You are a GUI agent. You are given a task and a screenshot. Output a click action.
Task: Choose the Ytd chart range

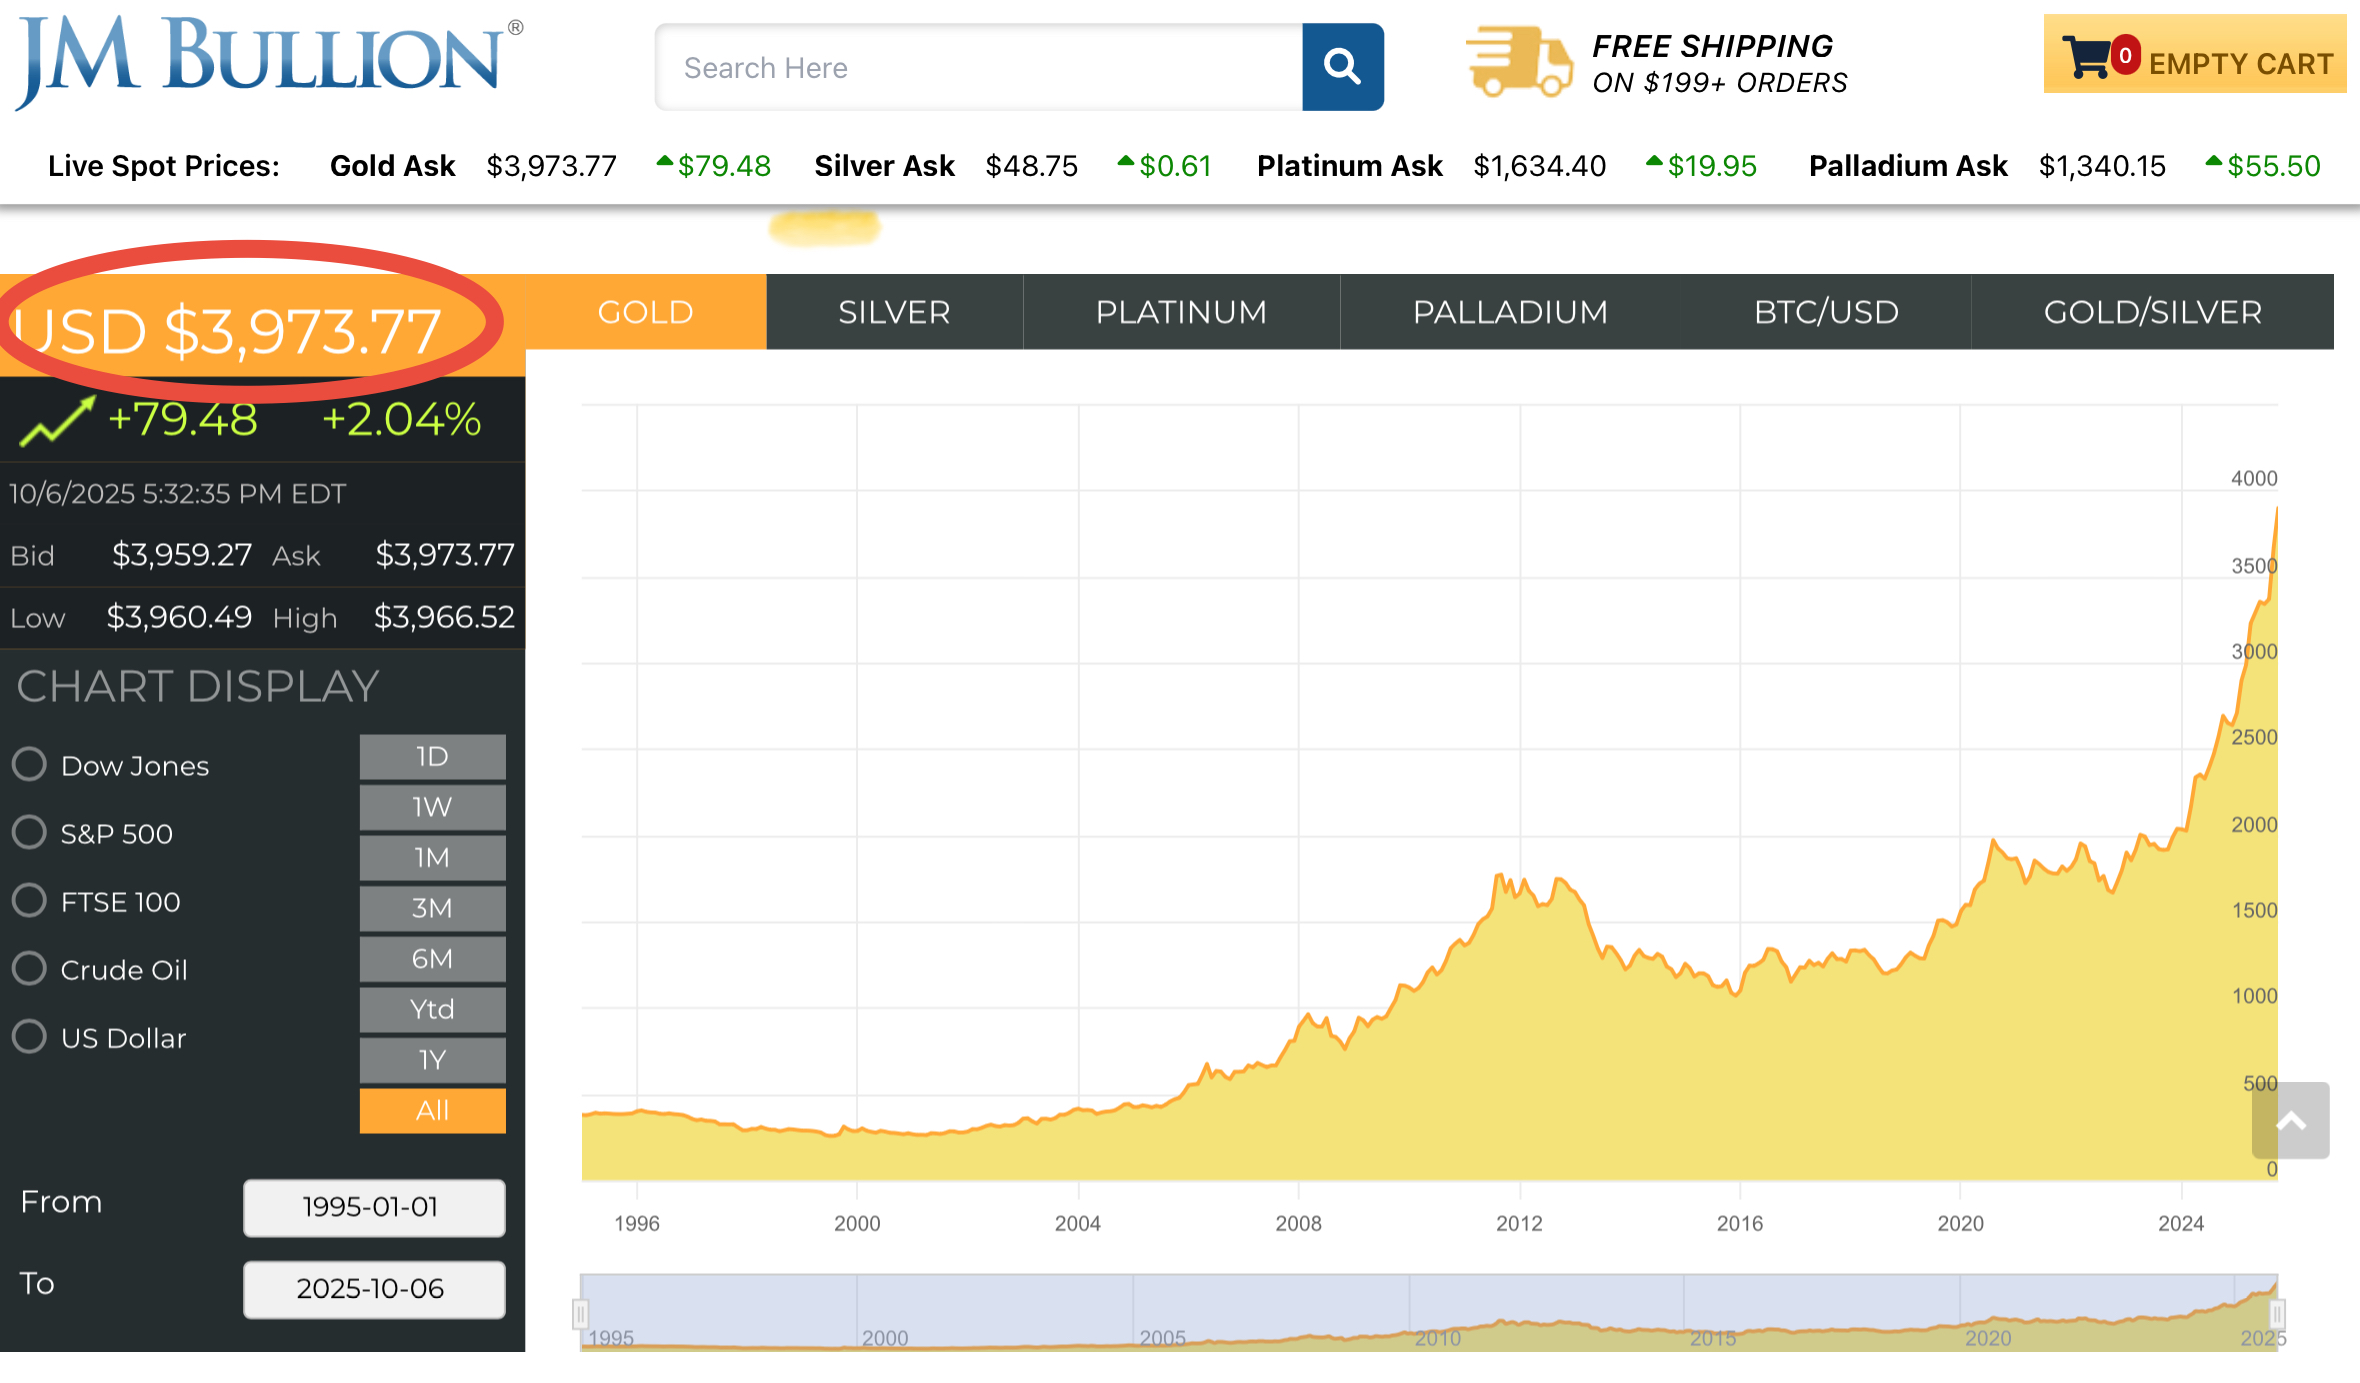(432, 1009)
